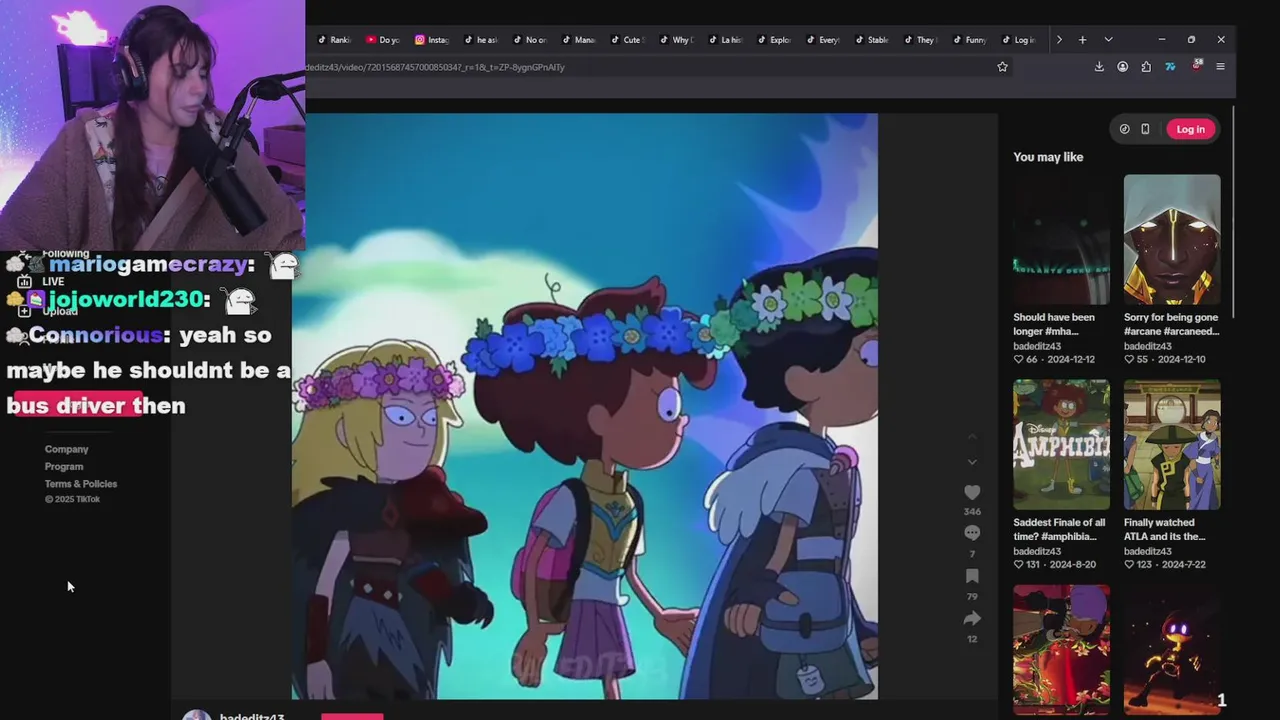This screenshot has width=1280, height=720.
Task: Switch to the 'Cute' tab
Action: pyautogui.click(x=627, y=40)
